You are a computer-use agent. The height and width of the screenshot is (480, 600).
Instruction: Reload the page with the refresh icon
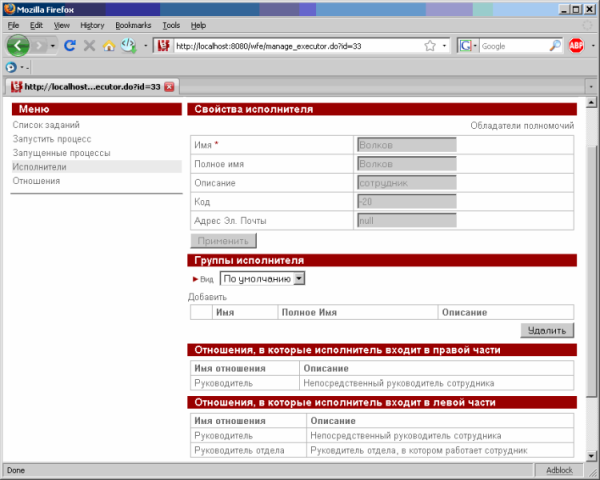70,46
